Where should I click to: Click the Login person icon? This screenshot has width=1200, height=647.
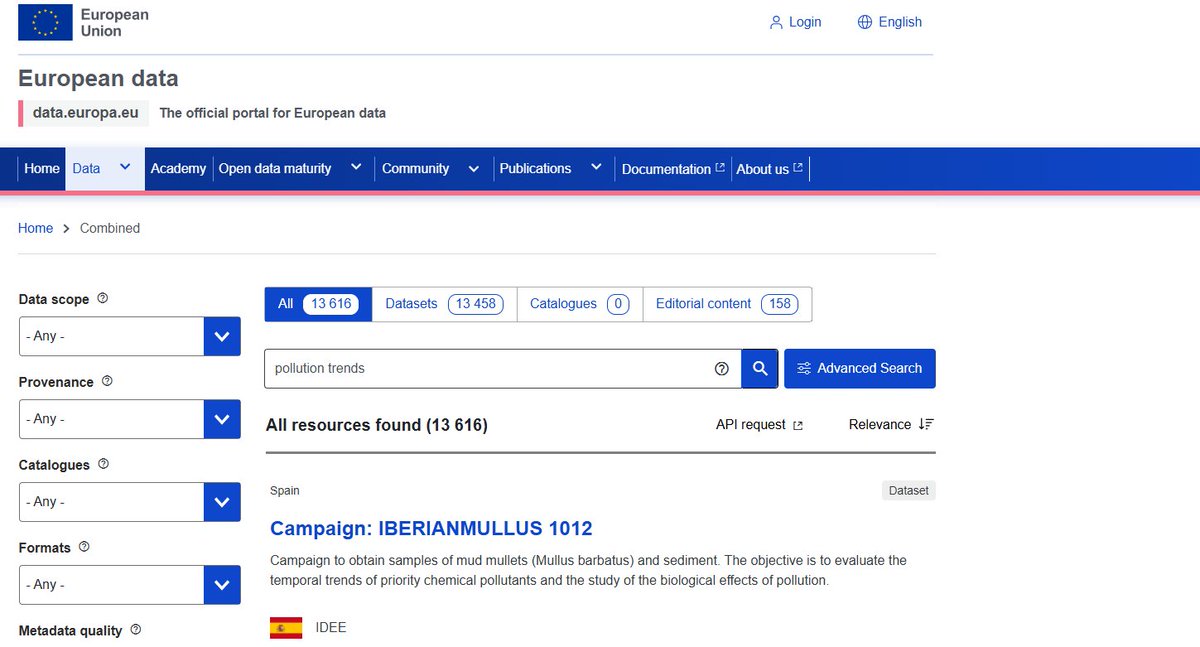point(776,21)
